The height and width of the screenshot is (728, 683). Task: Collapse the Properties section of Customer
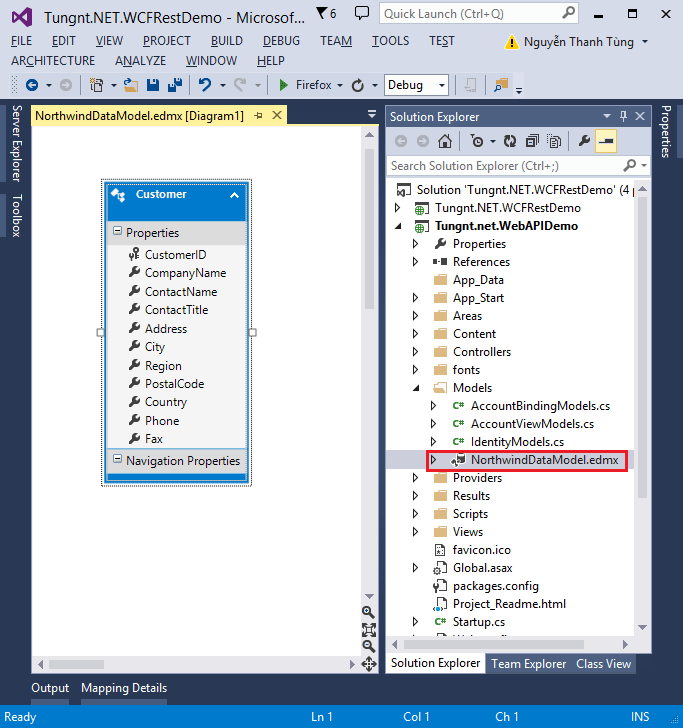(117, 231)
